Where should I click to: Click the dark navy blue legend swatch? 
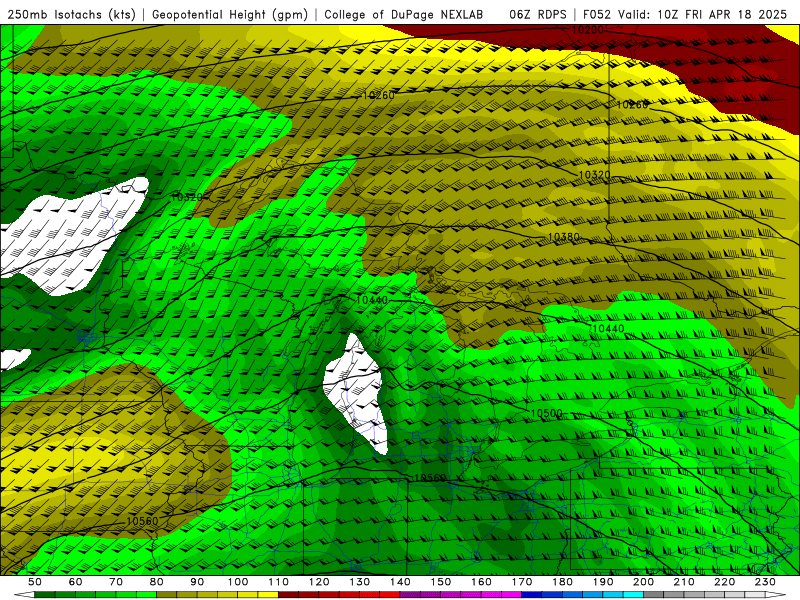(532, 595)
